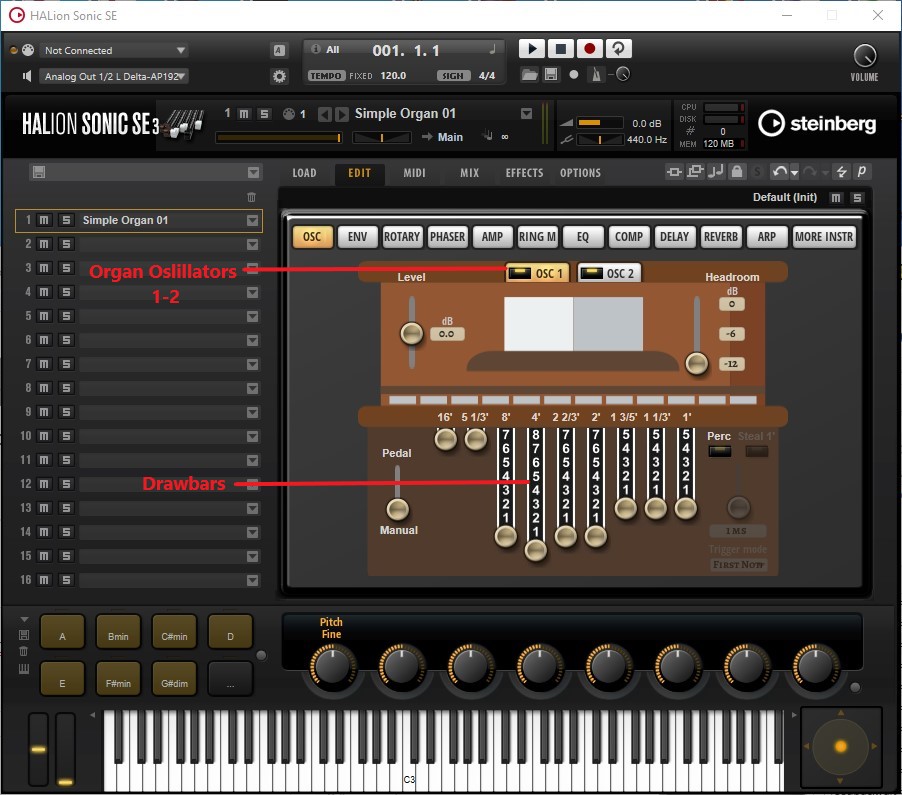The image size is (902, 795).
Task: Toggle the Steal 1' switch
Action: tap(756, 452)
